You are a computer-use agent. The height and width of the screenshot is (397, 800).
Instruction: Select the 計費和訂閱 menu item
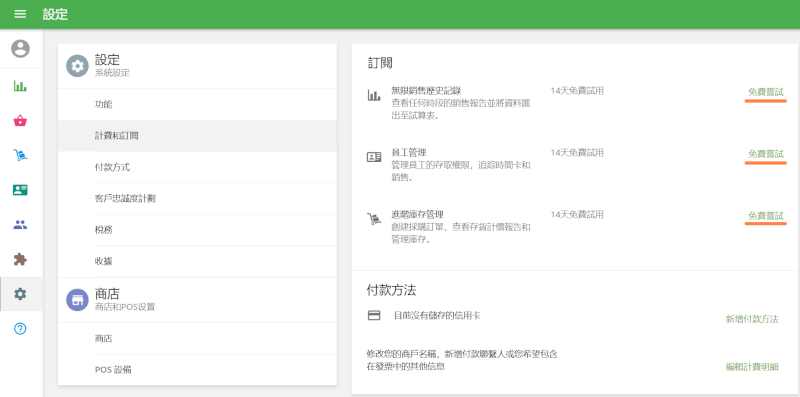point(197,136)
